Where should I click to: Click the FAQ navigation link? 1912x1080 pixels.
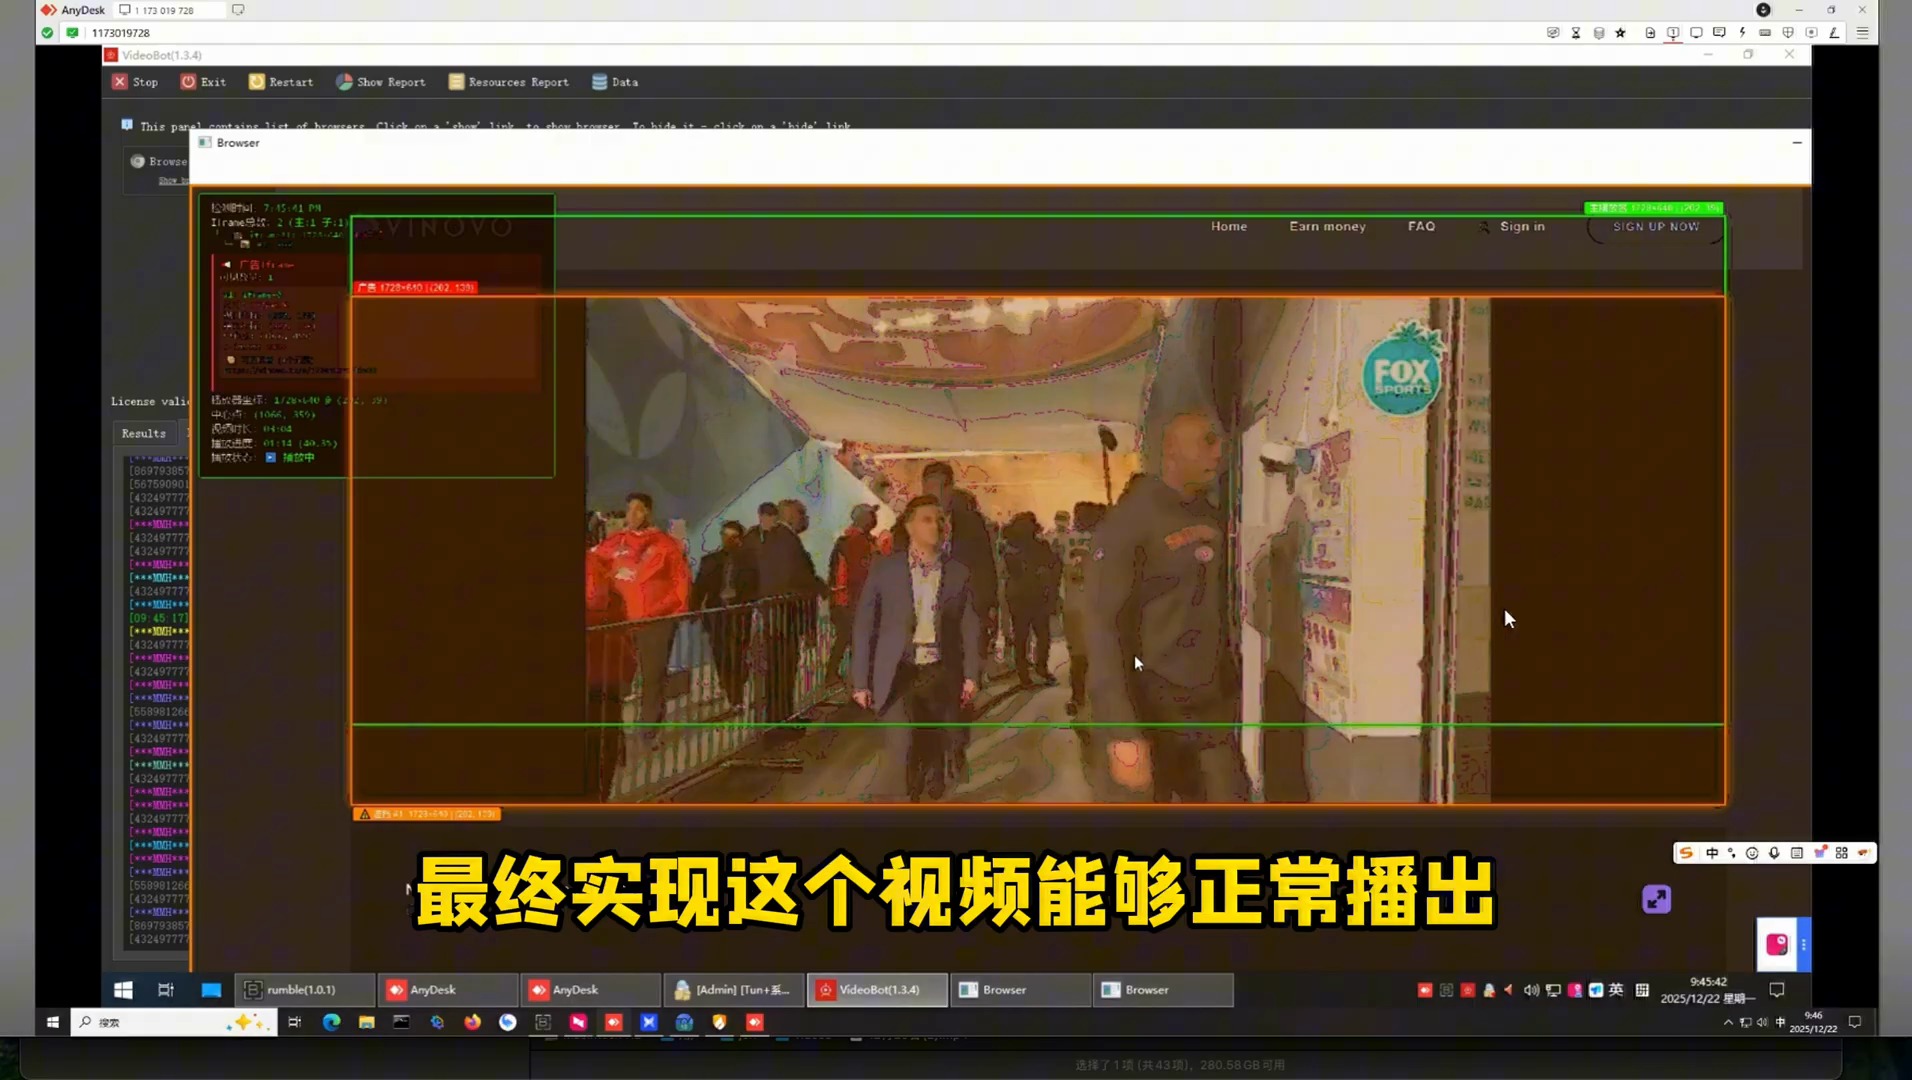1421,226
